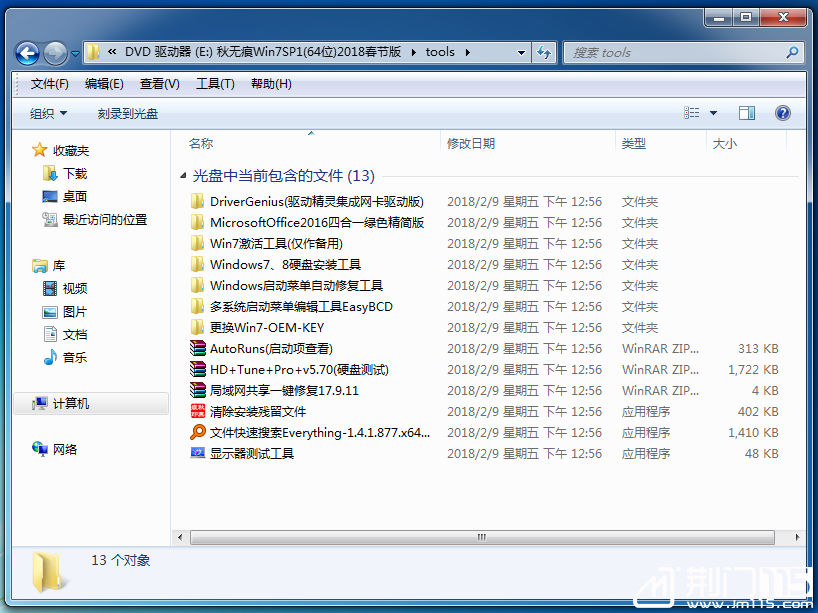Viewport: 818px width, 613px height.
Task: Select AutoRuns(启动项查看) WinRAR archive icon
Action: (x=198, y=348)
